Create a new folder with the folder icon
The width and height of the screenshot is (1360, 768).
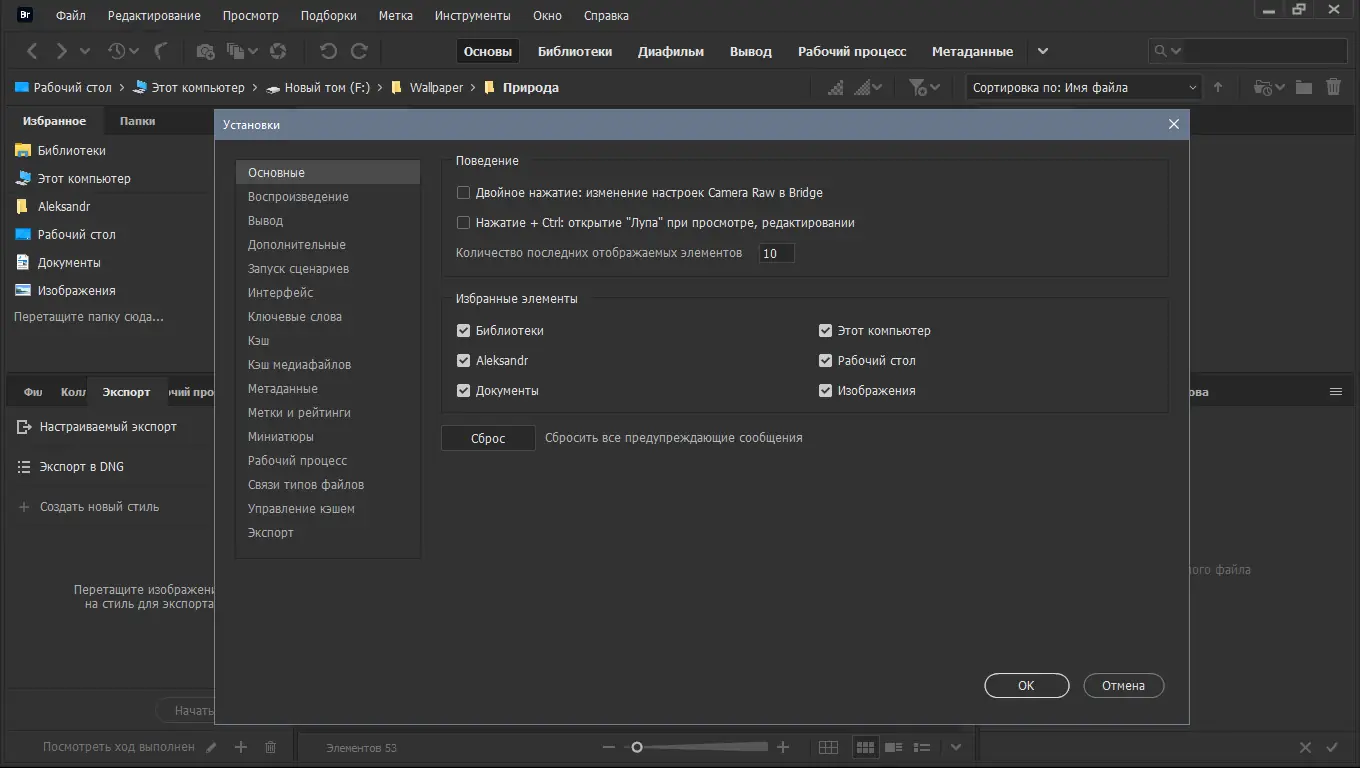pos(1304,87)
